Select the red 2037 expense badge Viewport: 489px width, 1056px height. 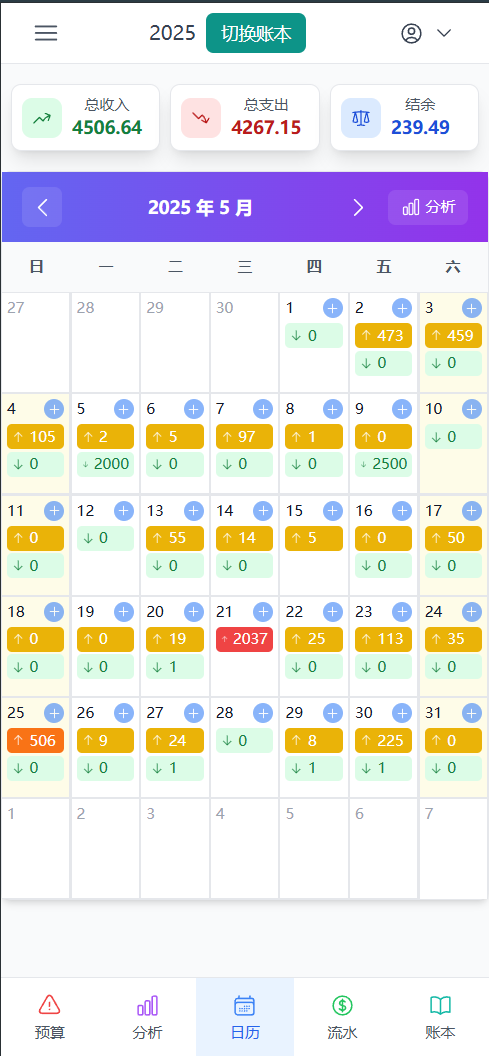[244, 639]
